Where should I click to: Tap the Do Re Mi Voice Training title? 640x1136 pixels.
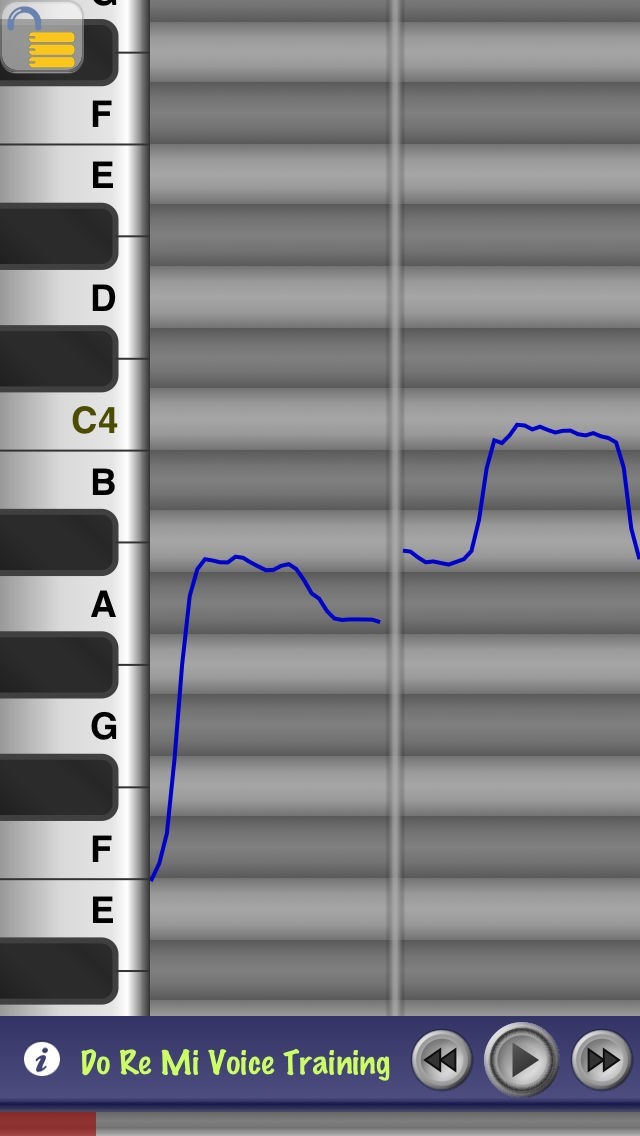pos(235,1062)
